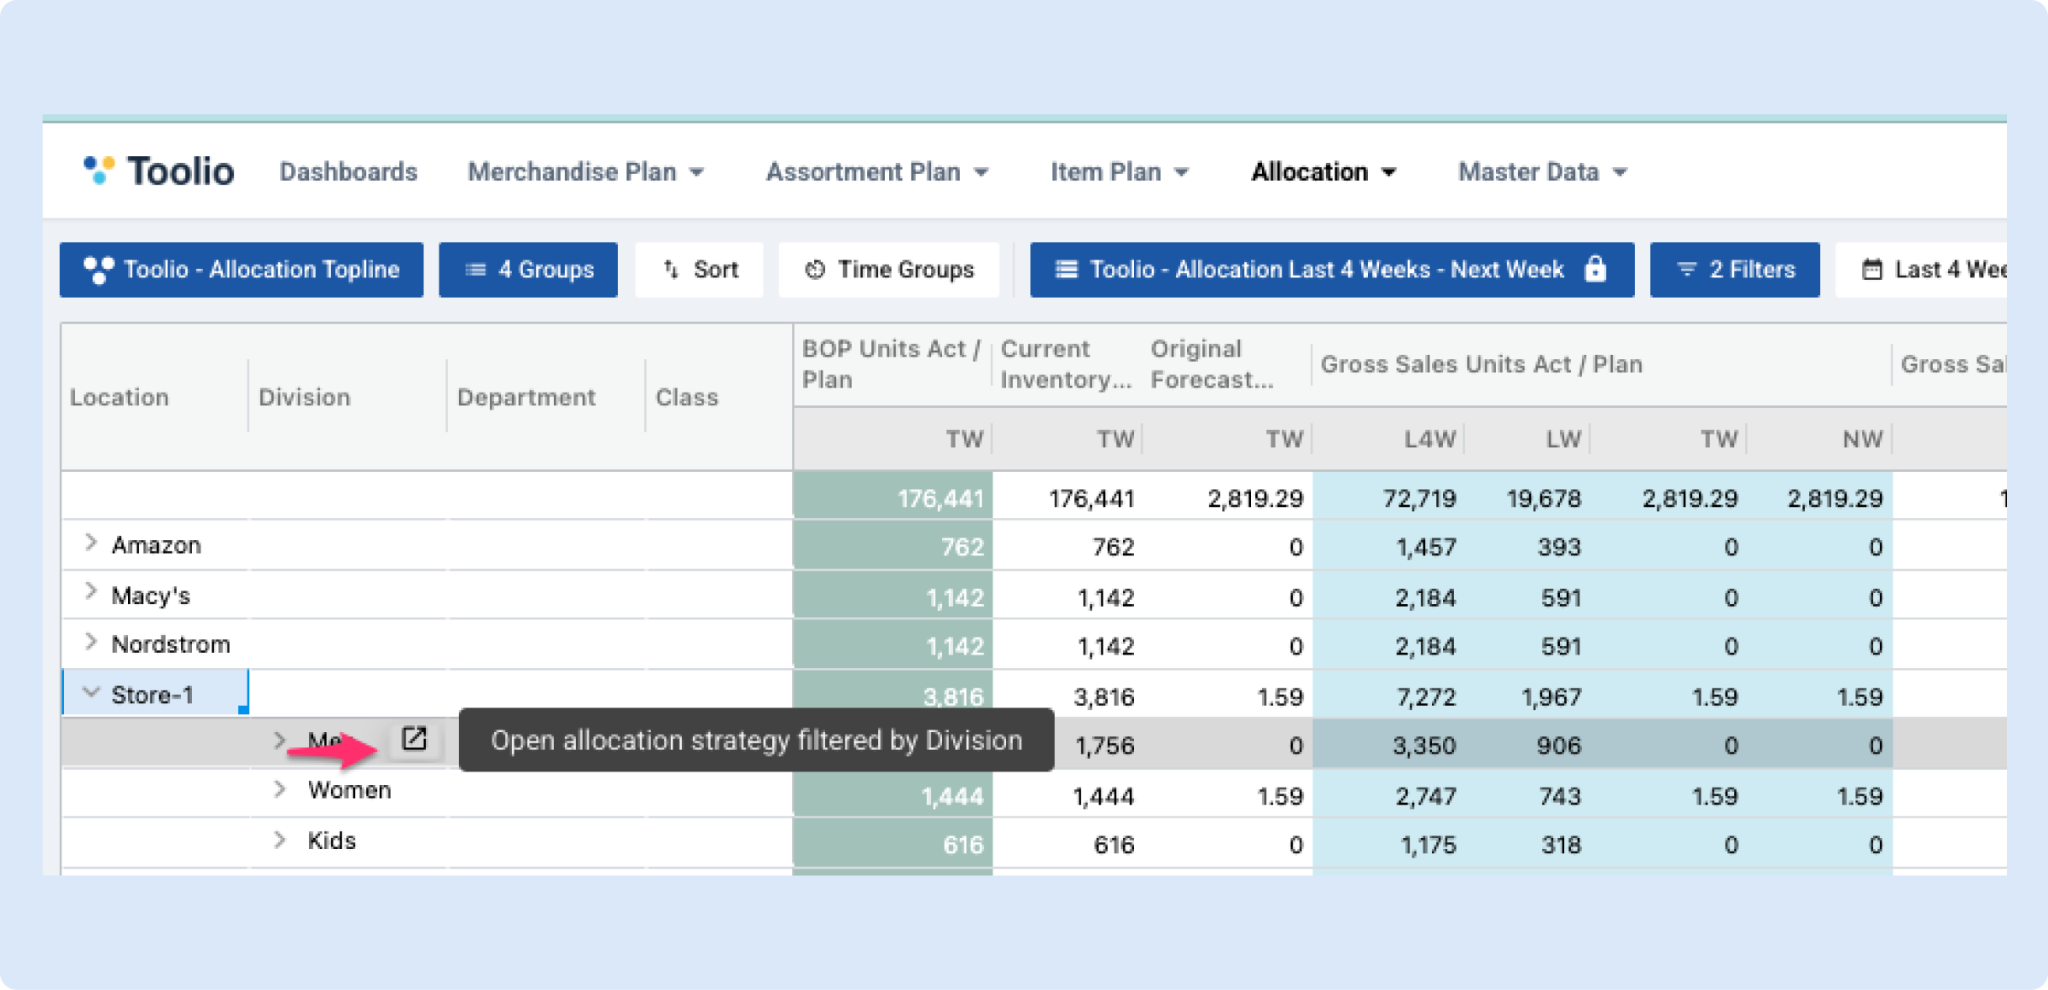
Task: Expand the Amazon row
Action: pos(91,543)
